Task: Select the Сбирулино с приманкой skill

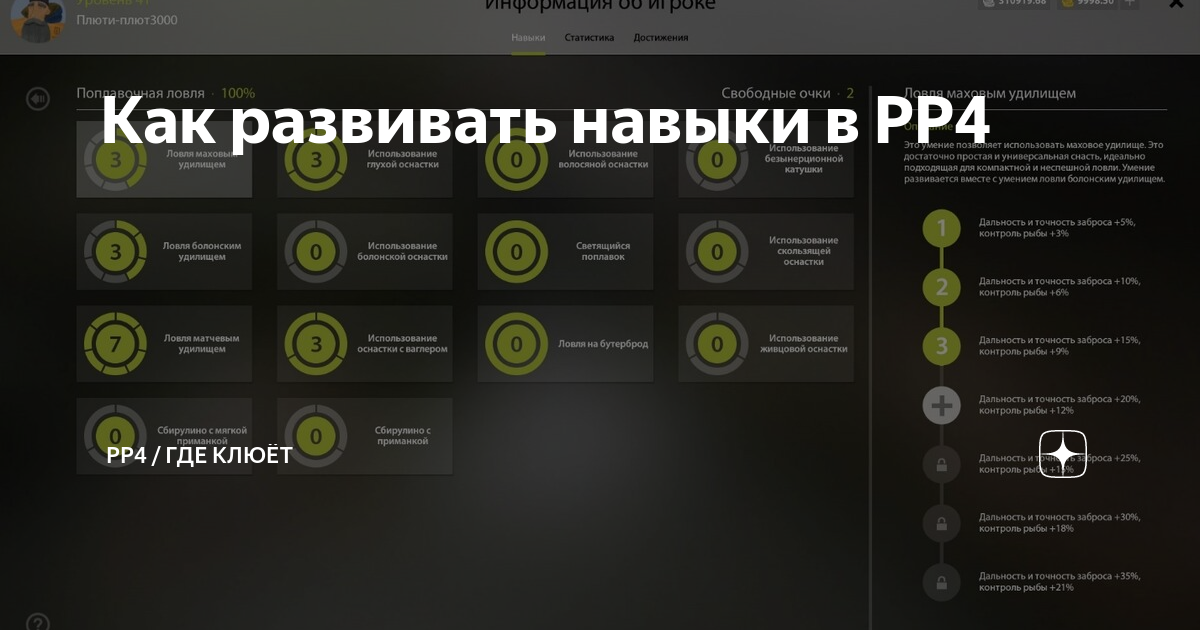Action: pos(365,436)
